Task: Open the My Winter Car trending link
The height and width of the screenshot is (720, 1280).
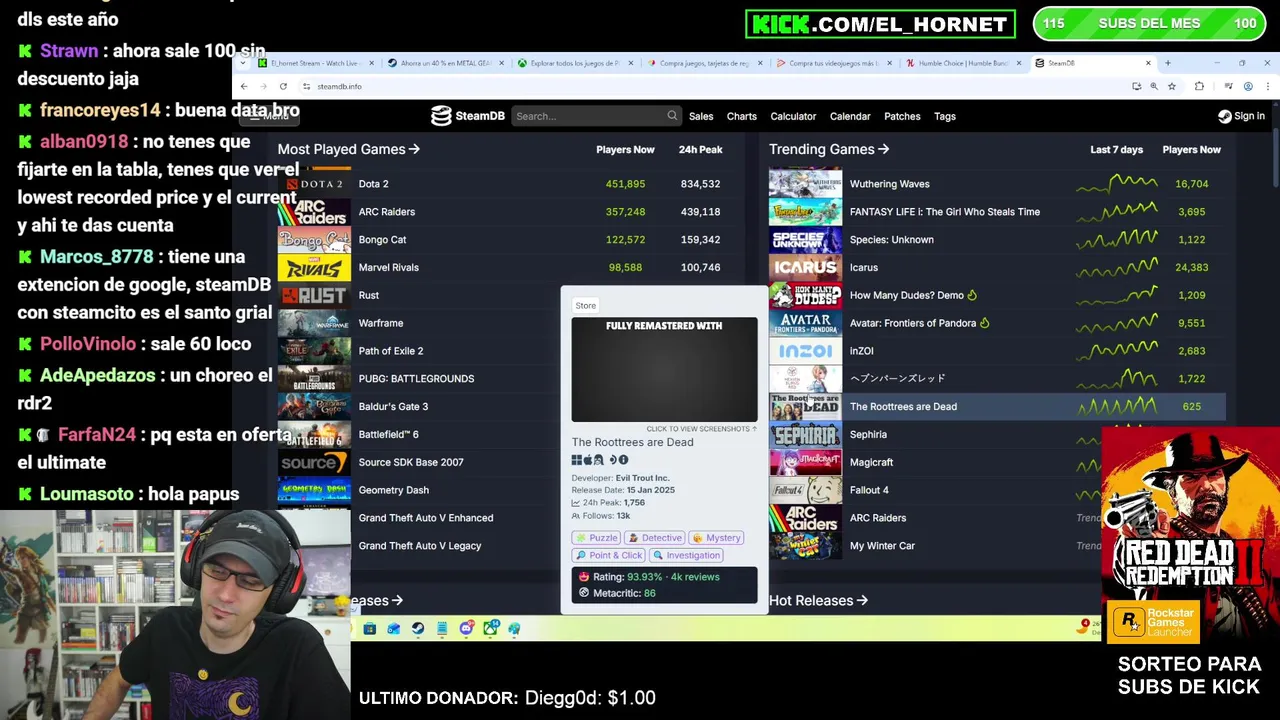Action: coord(882,546)
